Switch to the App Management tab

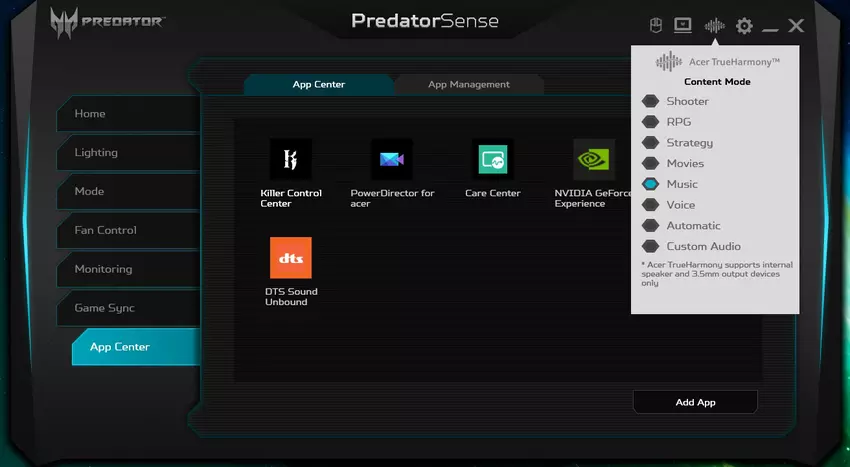click(469, 85)
